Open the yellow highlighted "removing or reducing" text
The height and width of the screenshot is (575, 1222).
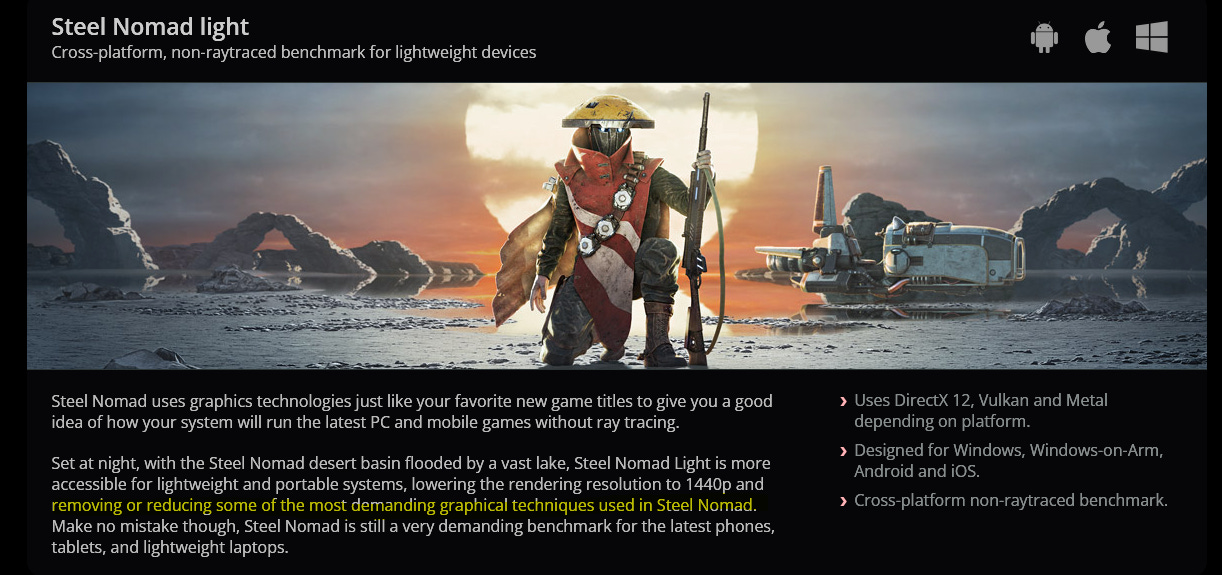tap(405, 506)
